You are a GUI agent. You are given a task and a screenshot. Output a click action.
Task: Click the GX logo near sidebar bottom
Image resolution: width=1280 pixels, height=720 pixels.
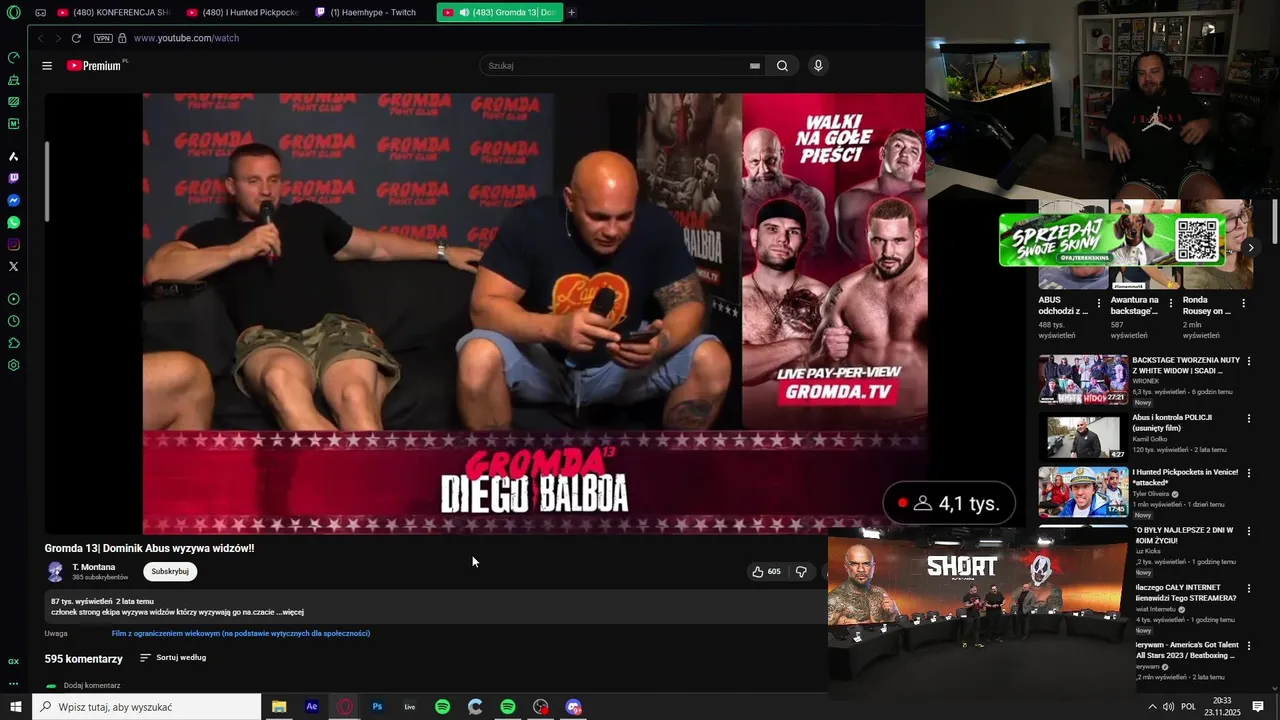click(13, 661)
